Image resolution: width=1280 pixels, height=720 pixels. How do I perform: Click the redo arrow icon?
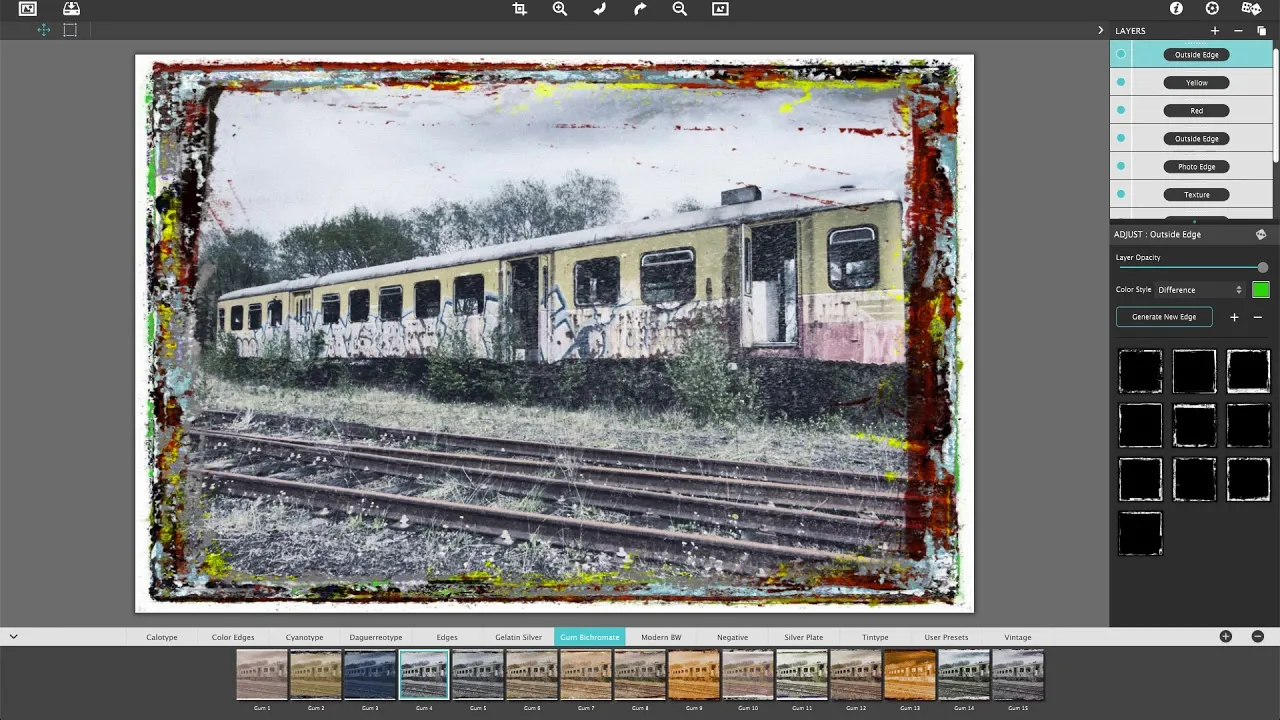(x=640, y=9)
